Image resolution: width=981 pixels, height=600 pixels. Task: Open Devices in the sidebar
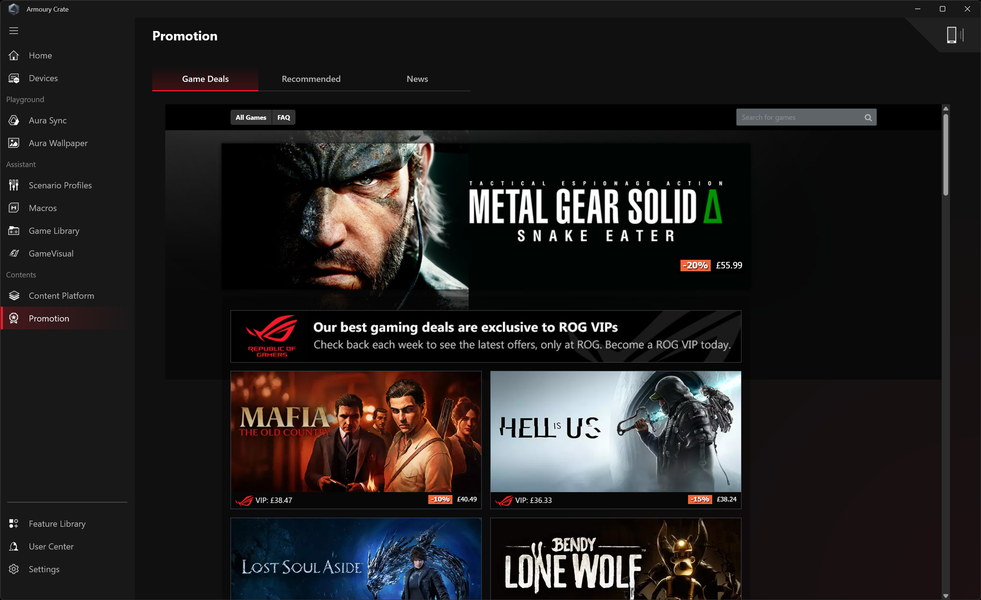68,78
